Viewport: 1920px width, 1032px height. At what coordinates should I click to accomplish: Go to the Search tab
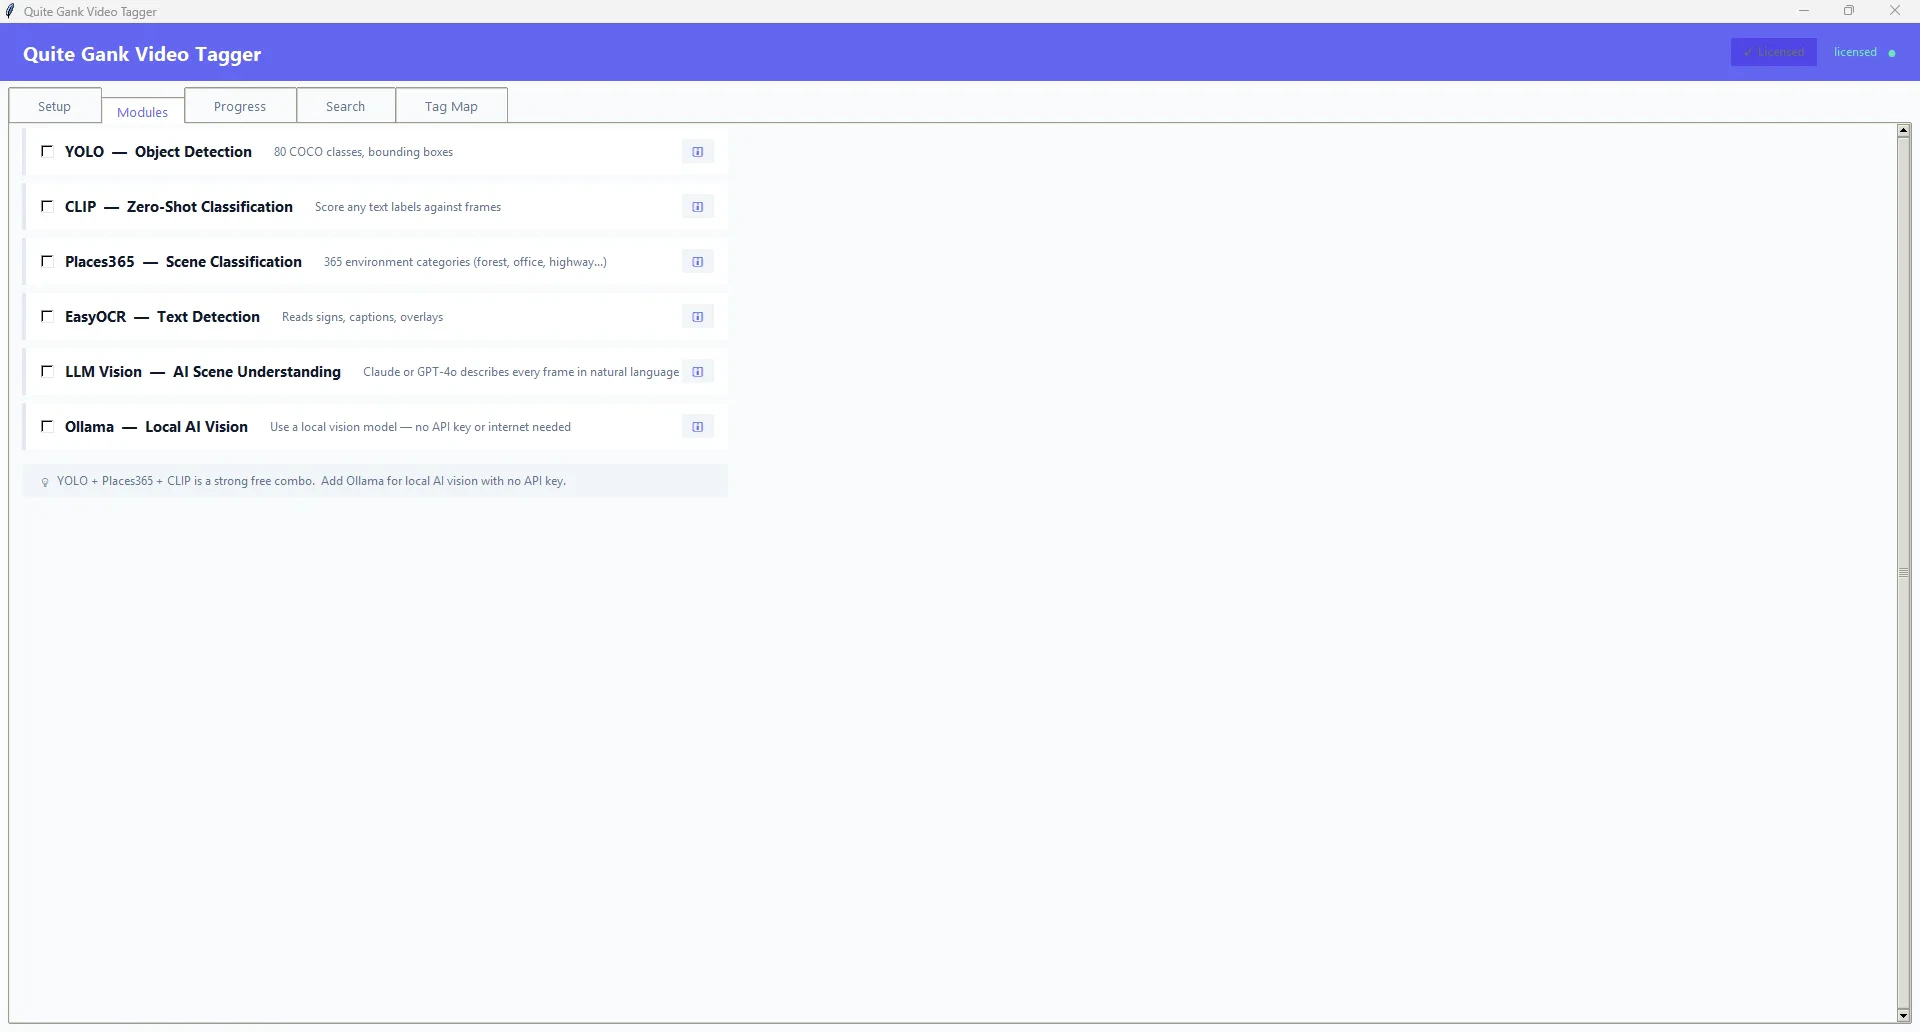(346, 106)
